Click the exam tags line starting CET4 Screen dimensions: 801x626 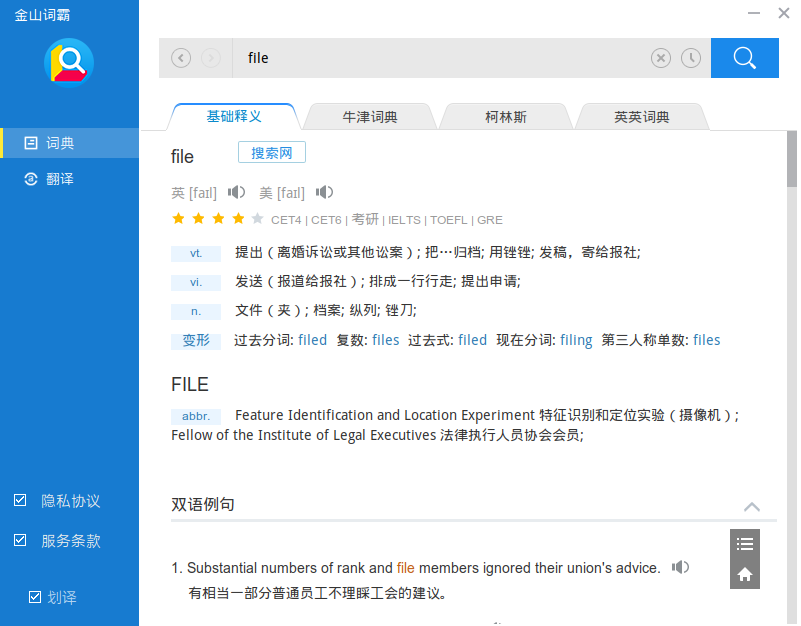point(387,219)
